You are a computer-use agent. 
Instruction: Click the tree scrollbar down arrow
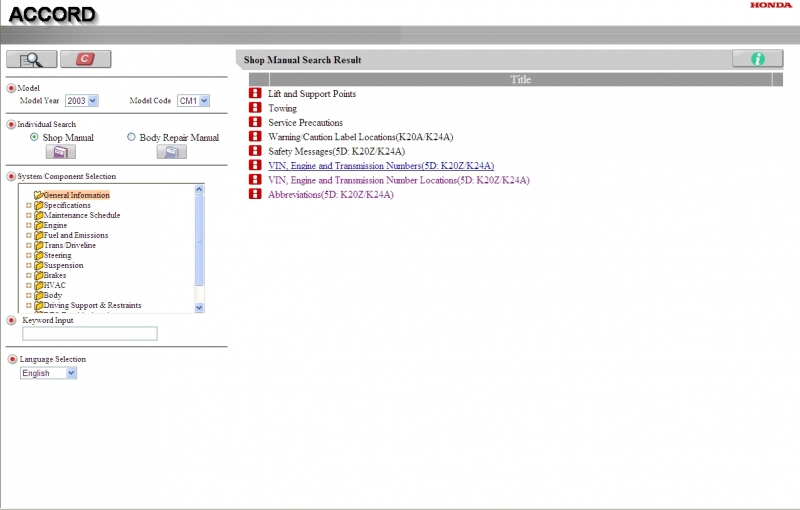199,308
